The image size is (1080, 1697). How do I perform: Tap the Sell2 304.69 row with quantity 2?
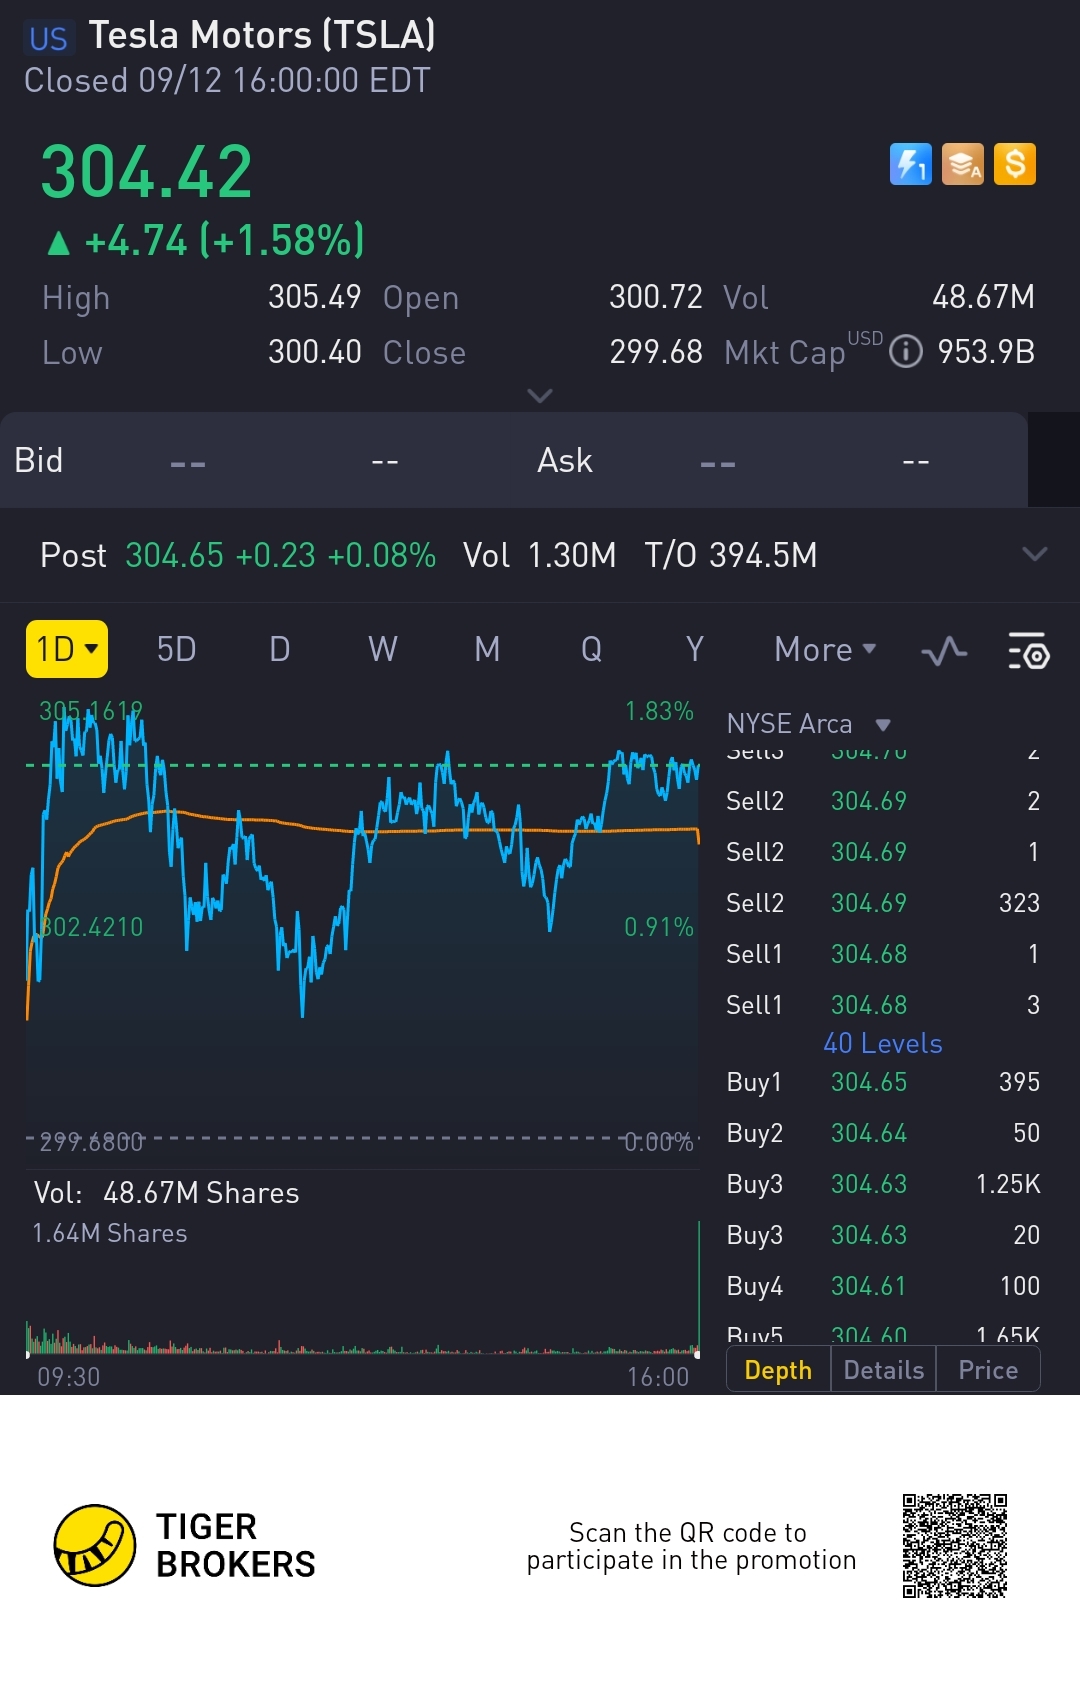pyautogui.click(x=883, y=801)
